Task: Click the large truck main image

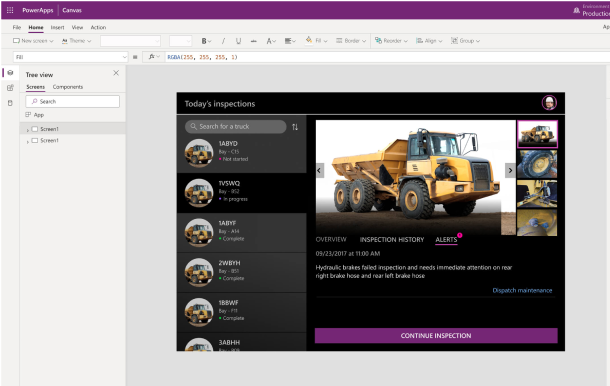Action: (415, 177)
